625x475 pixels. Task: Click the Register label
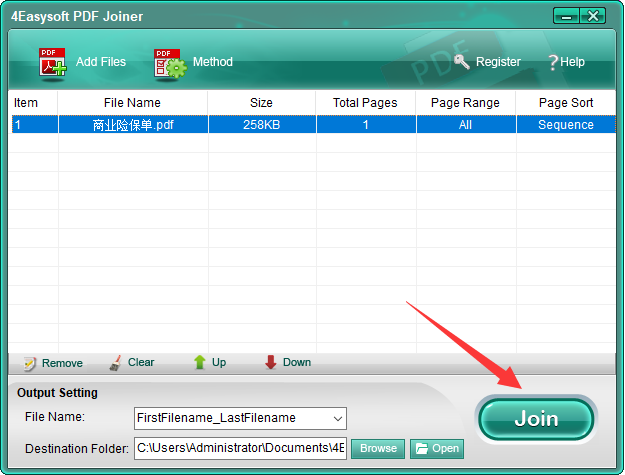pyautogui.click(x=498, y=62)
